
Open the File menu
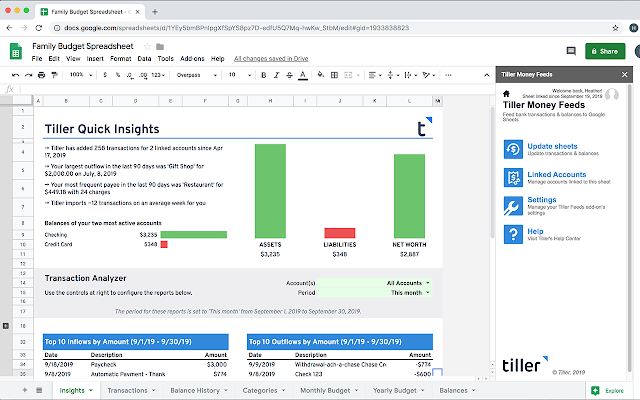[37, 59]
